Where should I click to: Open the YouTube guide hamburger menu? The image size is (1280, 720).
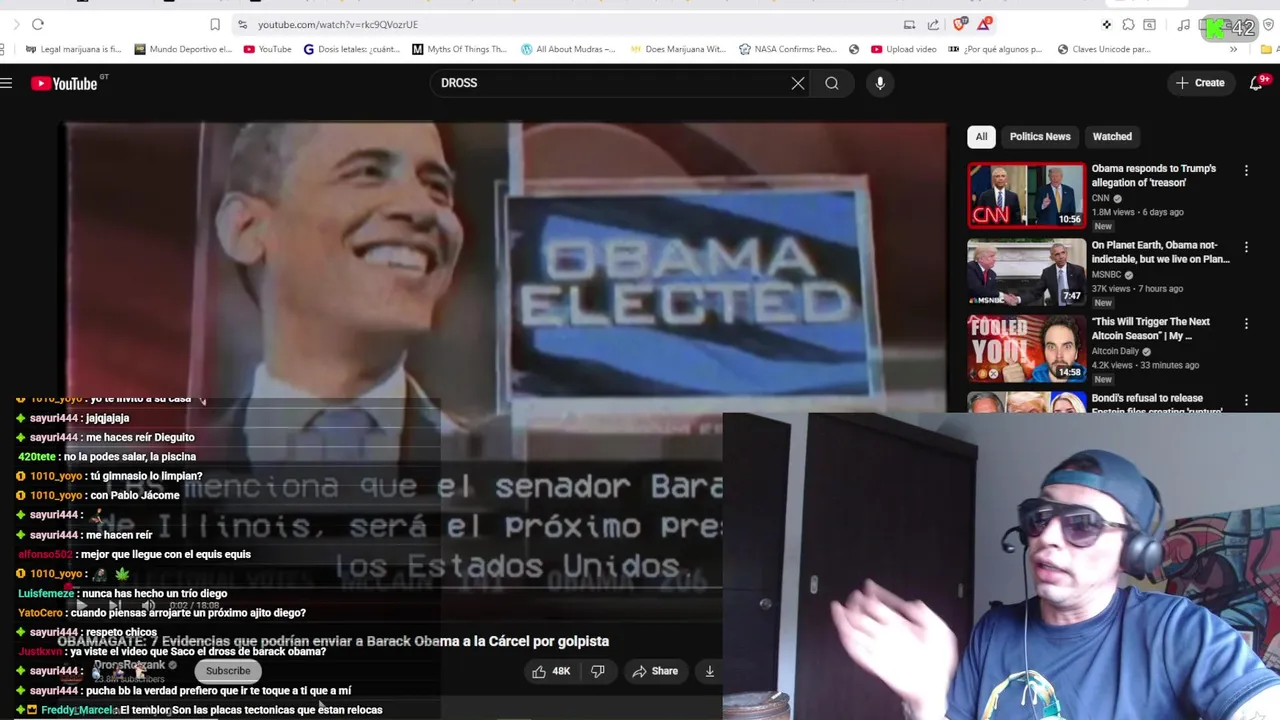click(6, 83)
